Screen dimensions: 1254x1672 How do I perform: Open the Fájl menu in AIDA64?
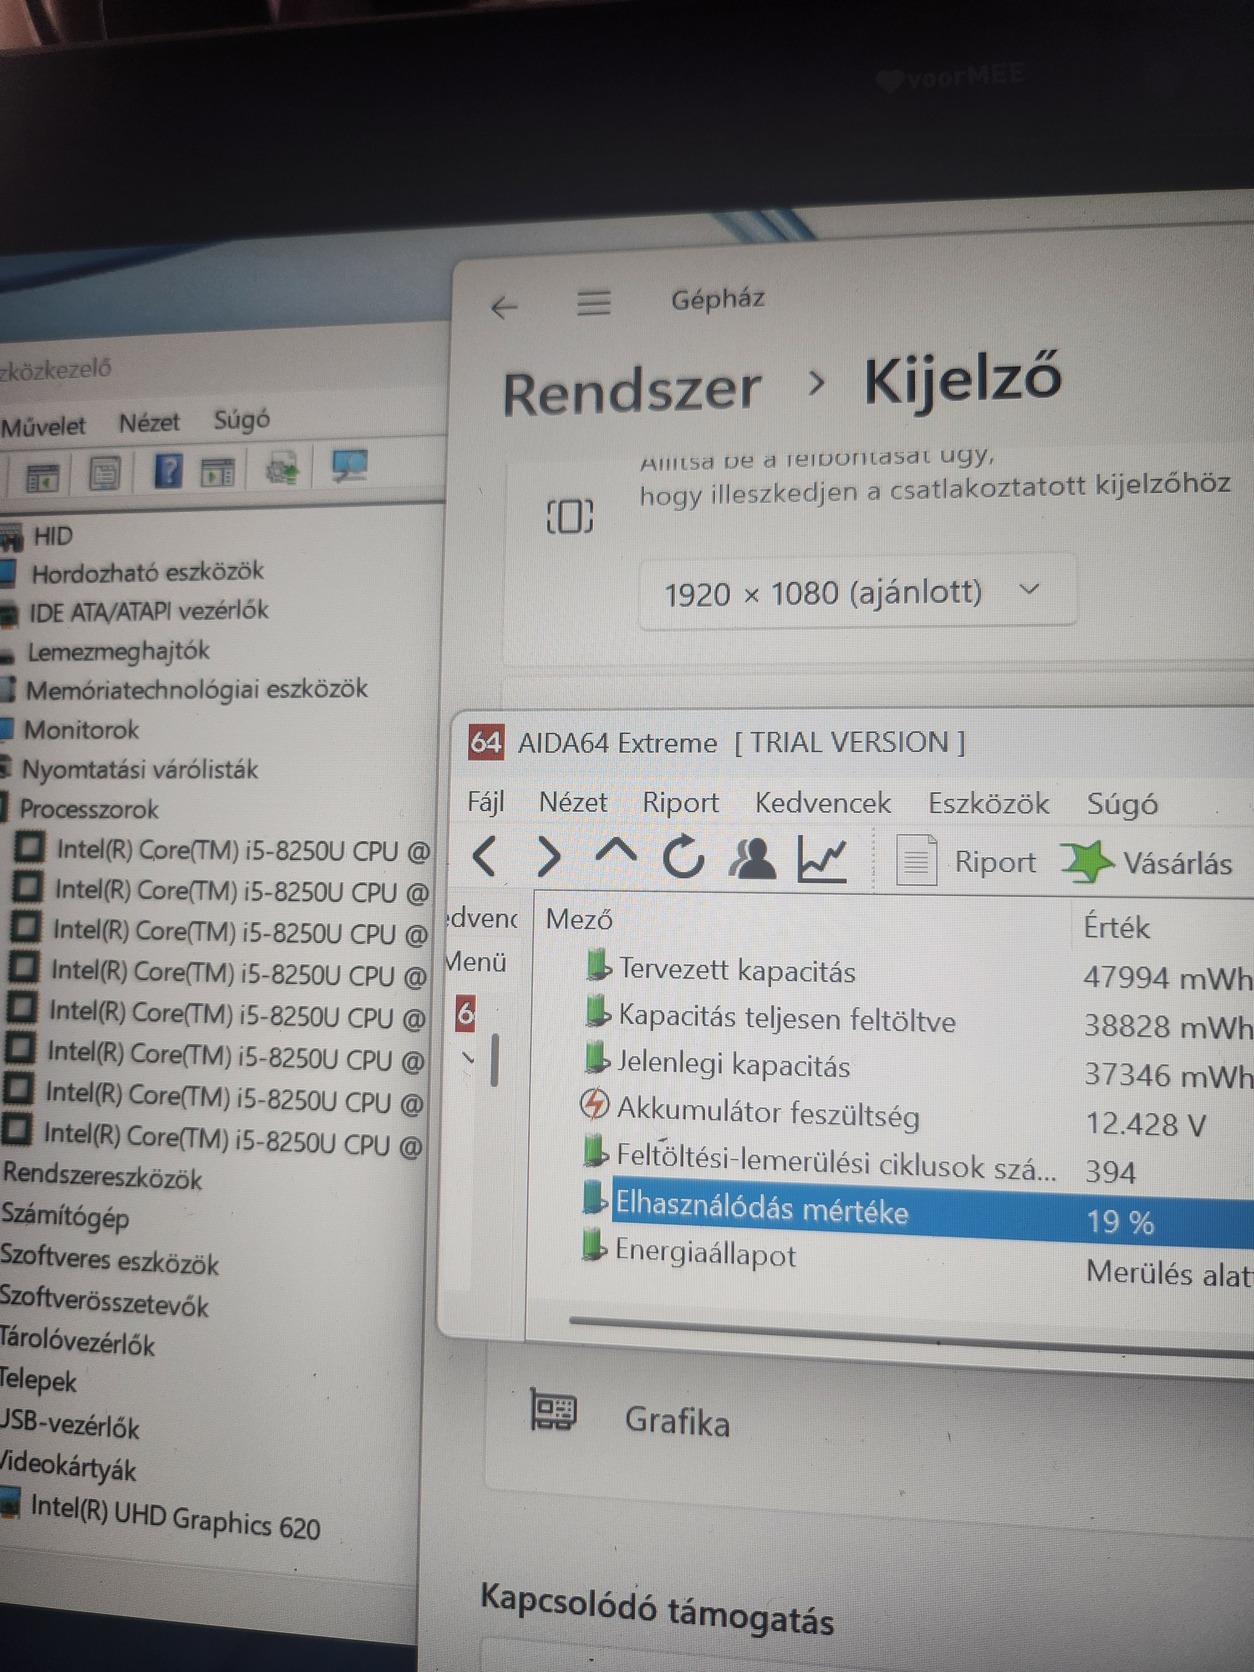486,802
